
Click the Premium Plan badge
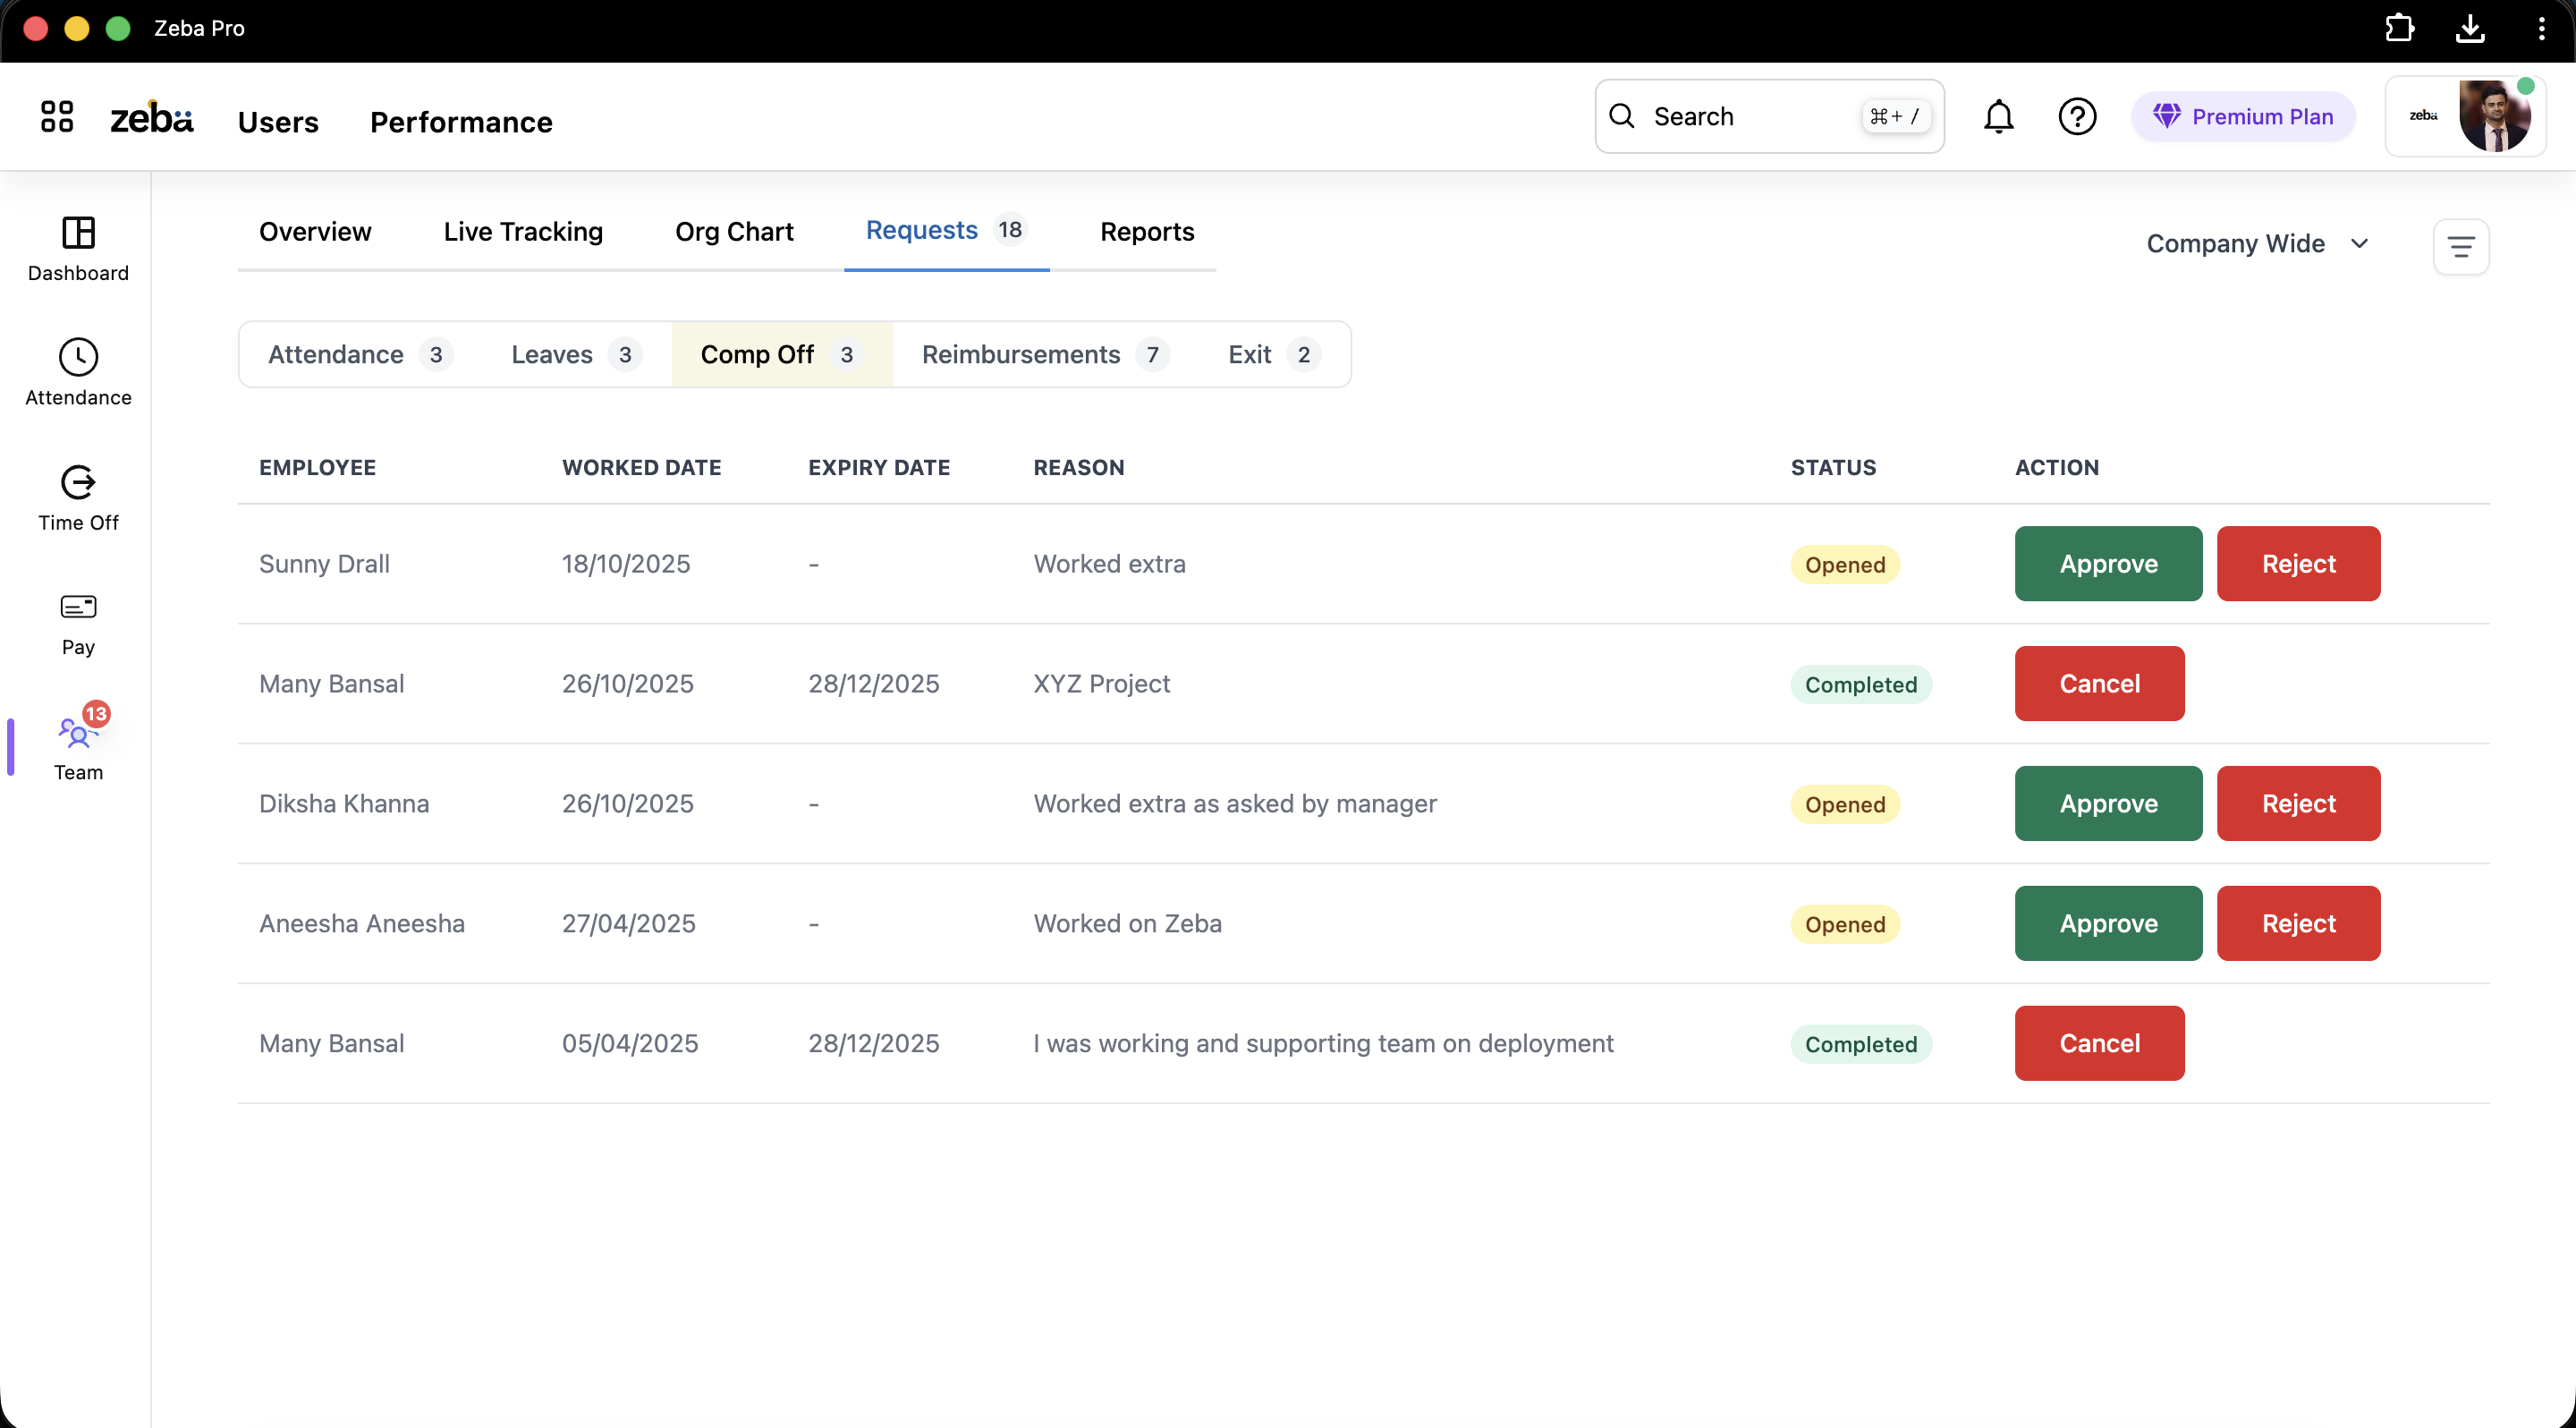(x=2243, y=117)
